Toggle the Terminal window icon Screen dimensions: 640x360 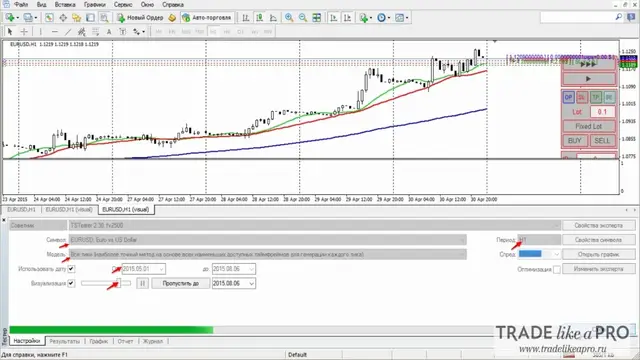tap(90, 18)
